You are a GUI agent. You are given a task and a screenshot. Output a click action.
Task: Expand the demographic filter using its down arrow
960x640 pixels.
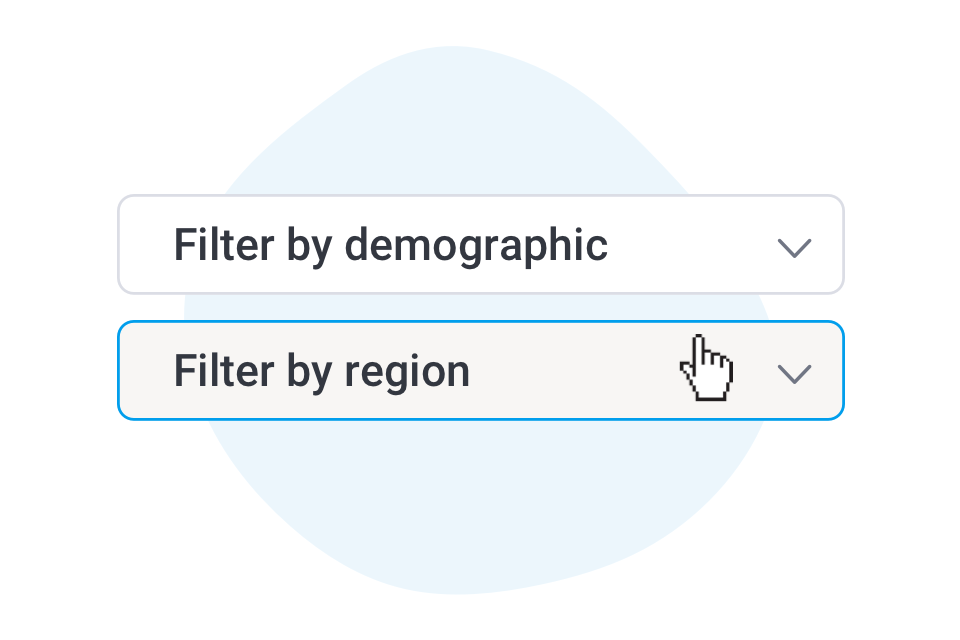tap(794, 247)
